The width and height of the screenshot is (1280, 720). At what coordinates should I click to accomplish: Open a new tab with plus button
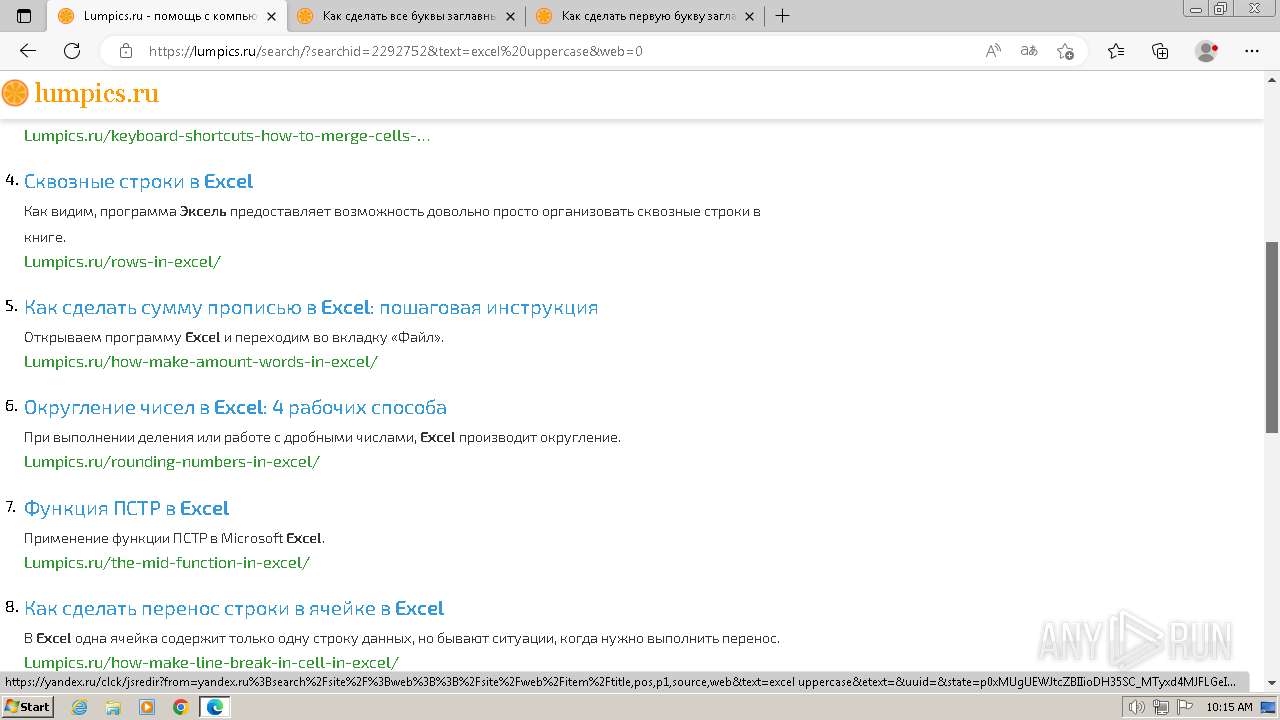click(783, 16)
